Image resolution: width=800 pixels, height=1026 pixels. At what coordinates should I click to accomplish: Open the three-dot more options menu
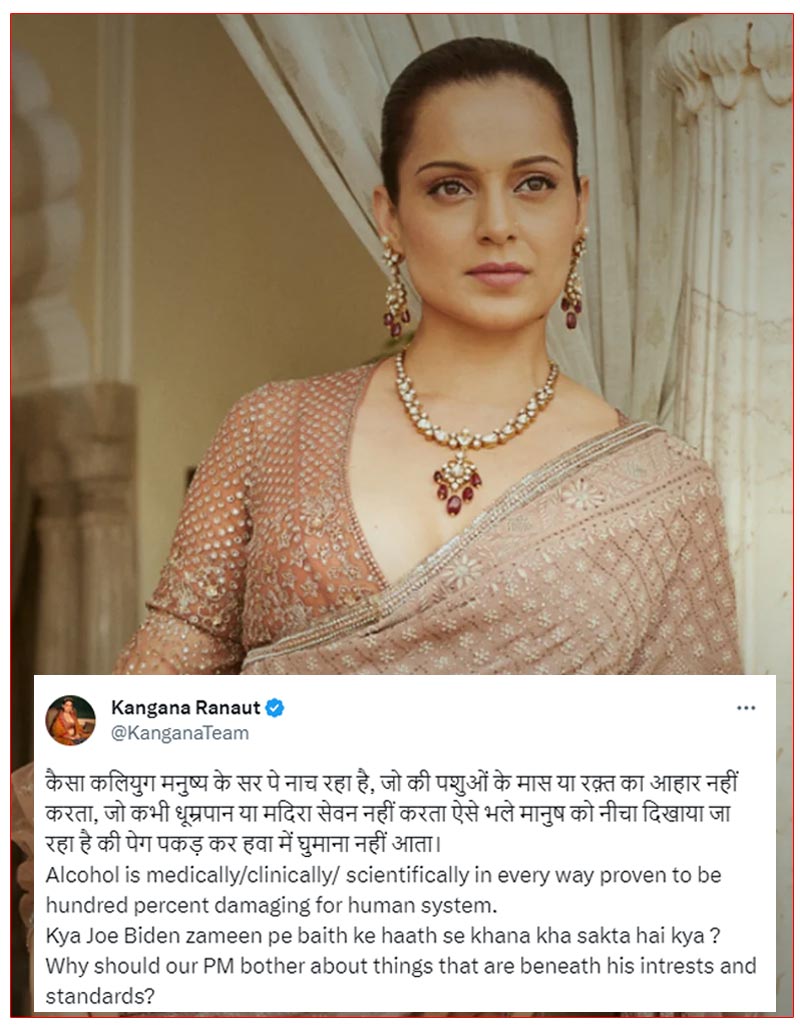tap(746, 708)
